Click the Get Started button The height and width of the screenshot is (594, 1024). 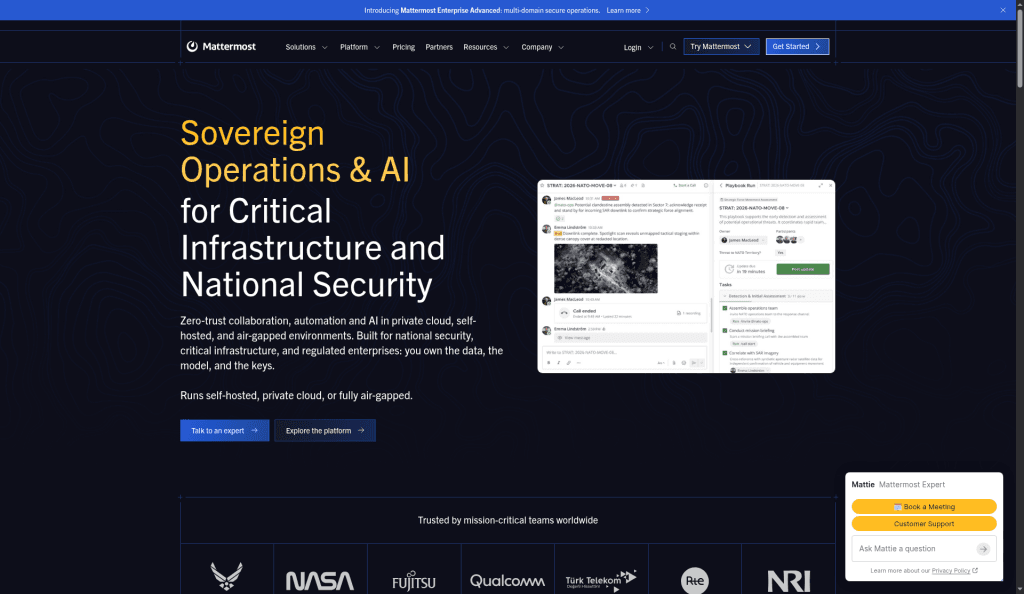click(x=797, y=46)
